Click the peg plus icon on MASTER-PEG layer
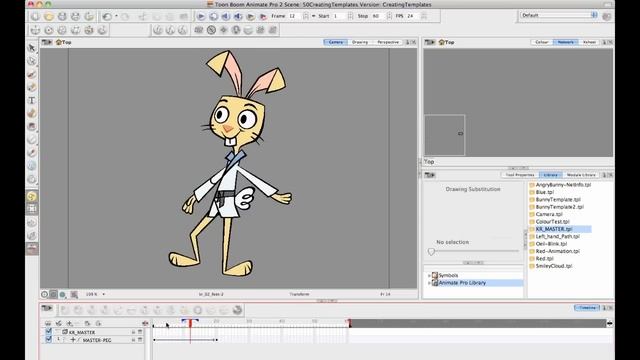The image size is (640, 360). (x=73, y=340)
